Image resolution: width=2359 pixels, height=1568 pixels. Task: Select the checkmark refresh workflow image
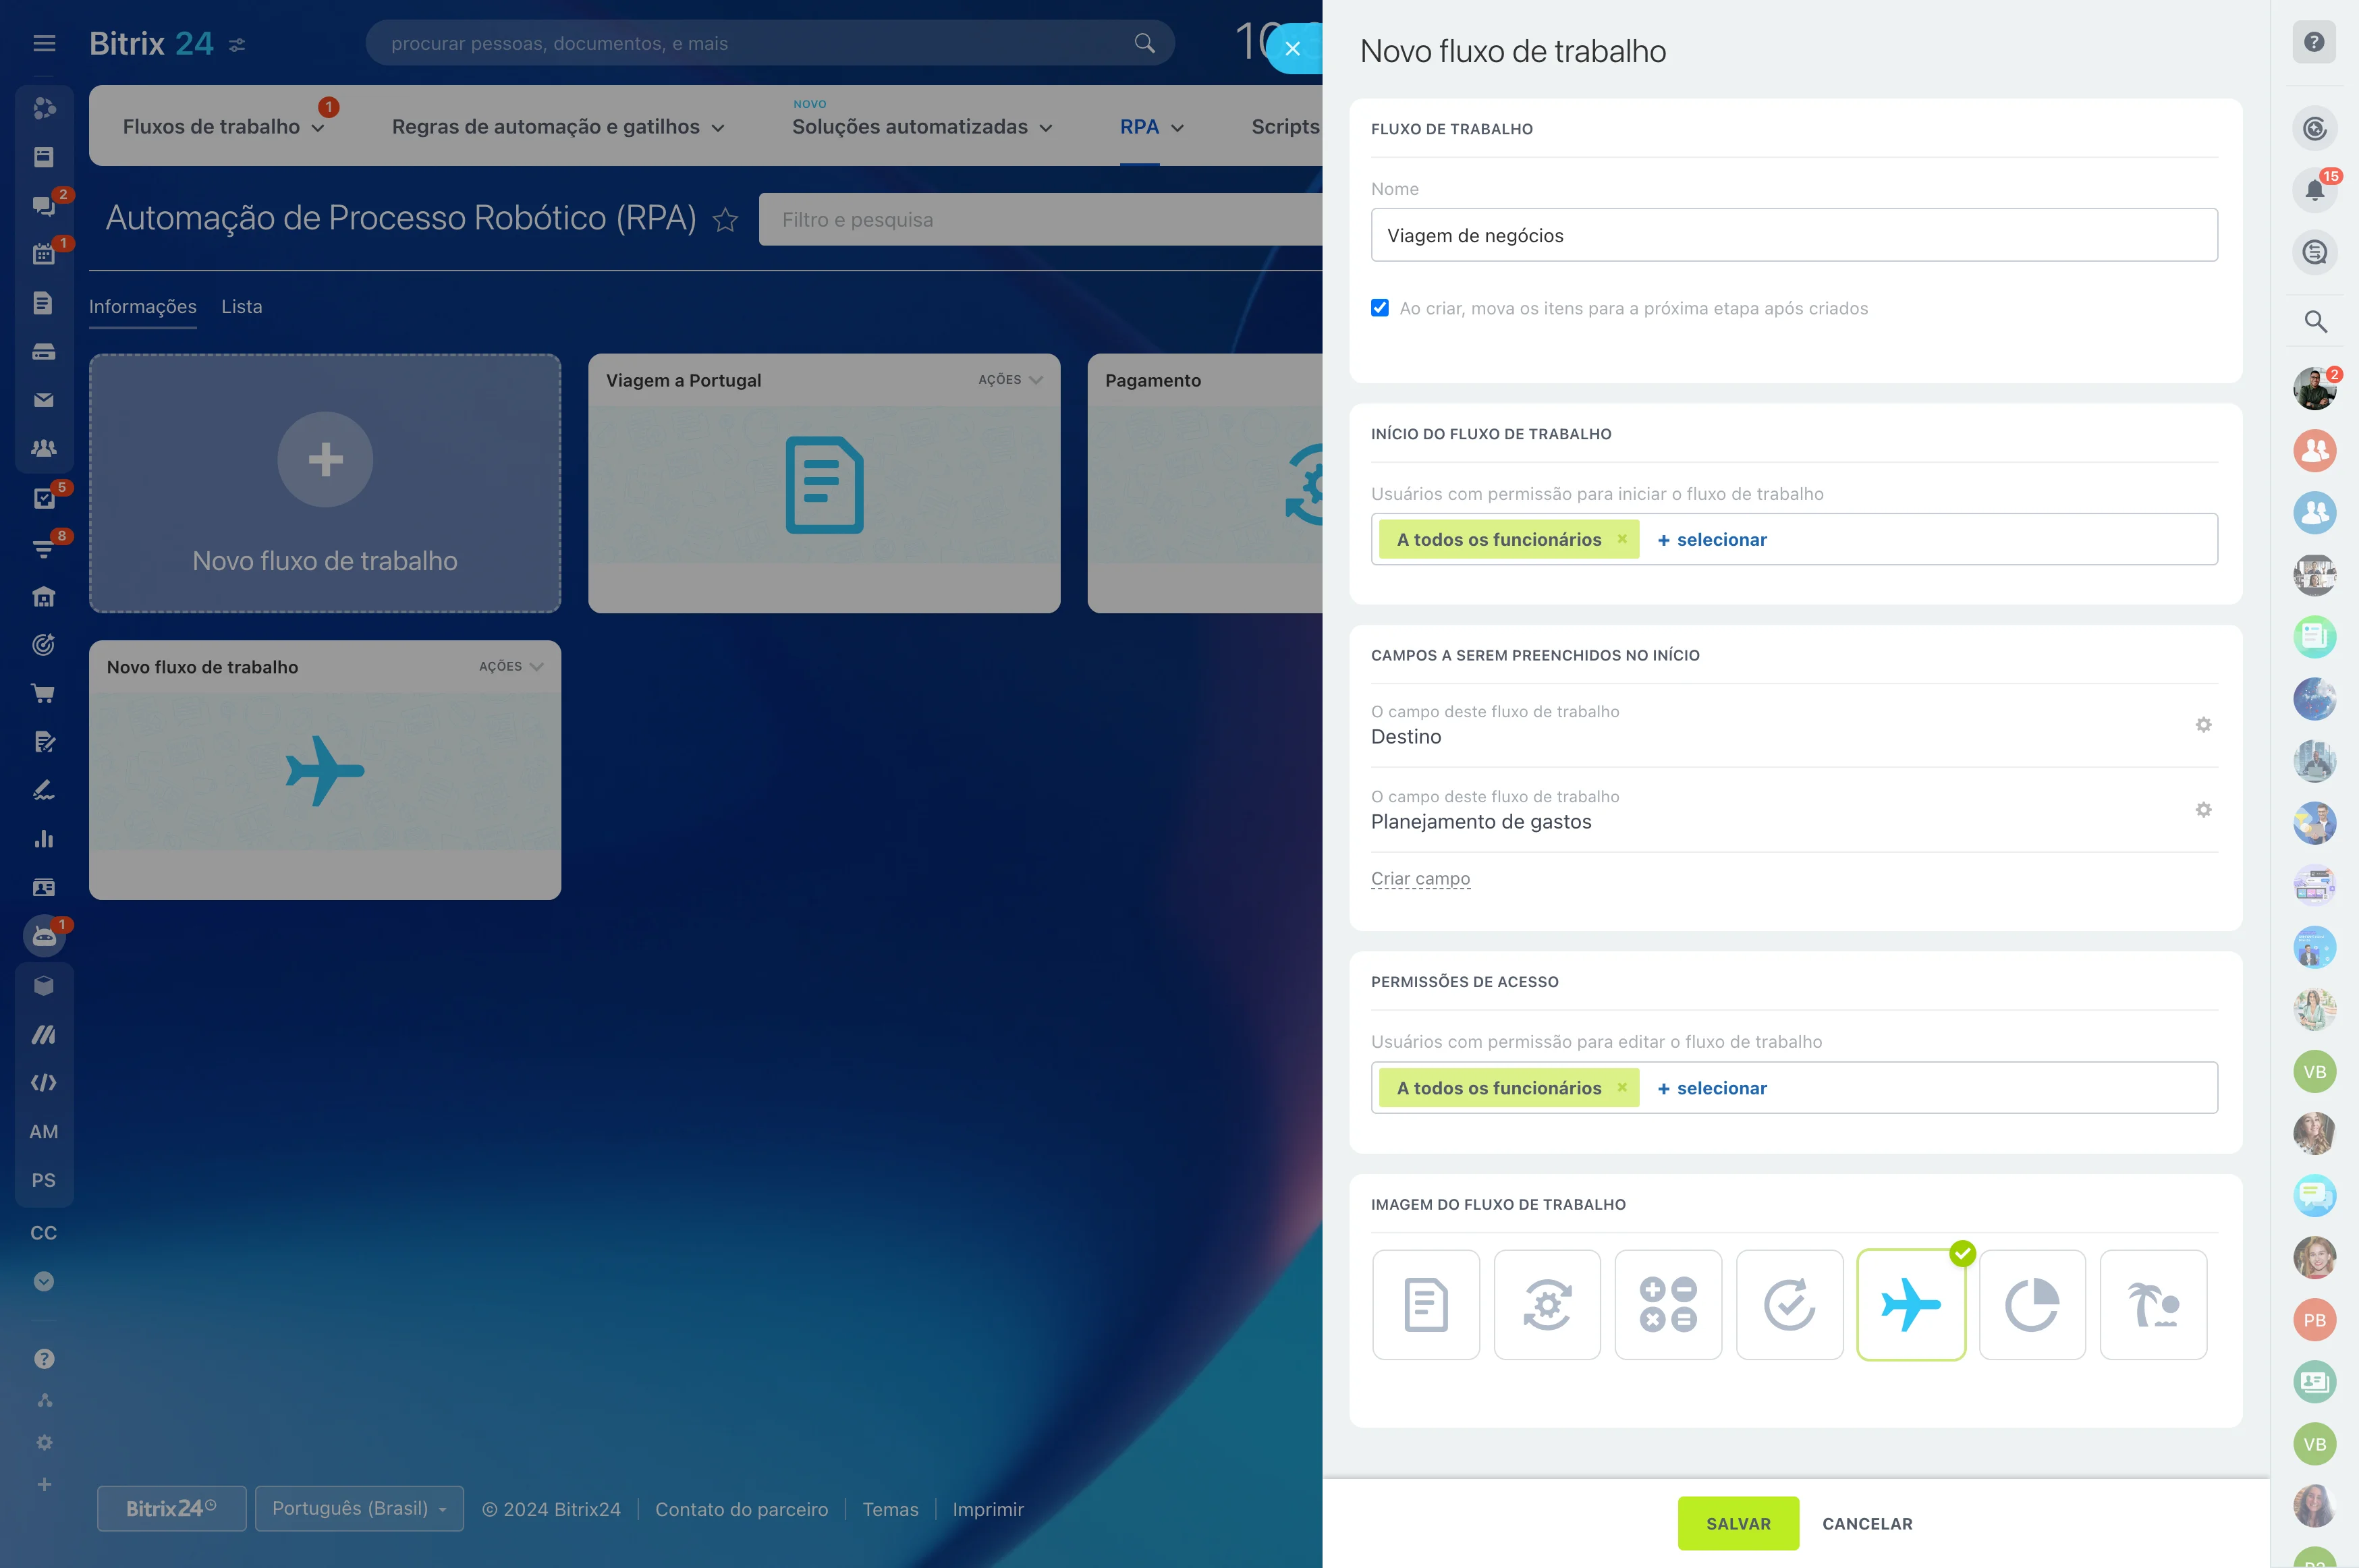(1789, 1304)
